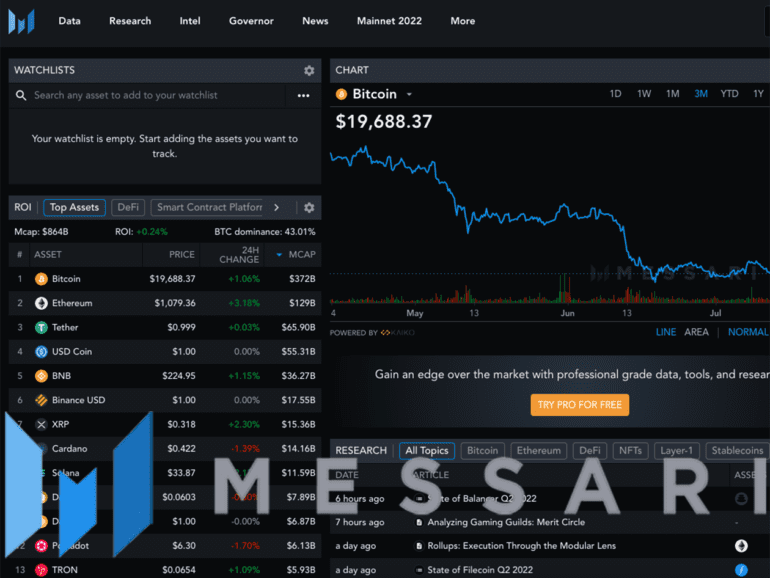Select 1D chart timeframe
Viewport: 770px width, 578px height.
click(615, 94)
